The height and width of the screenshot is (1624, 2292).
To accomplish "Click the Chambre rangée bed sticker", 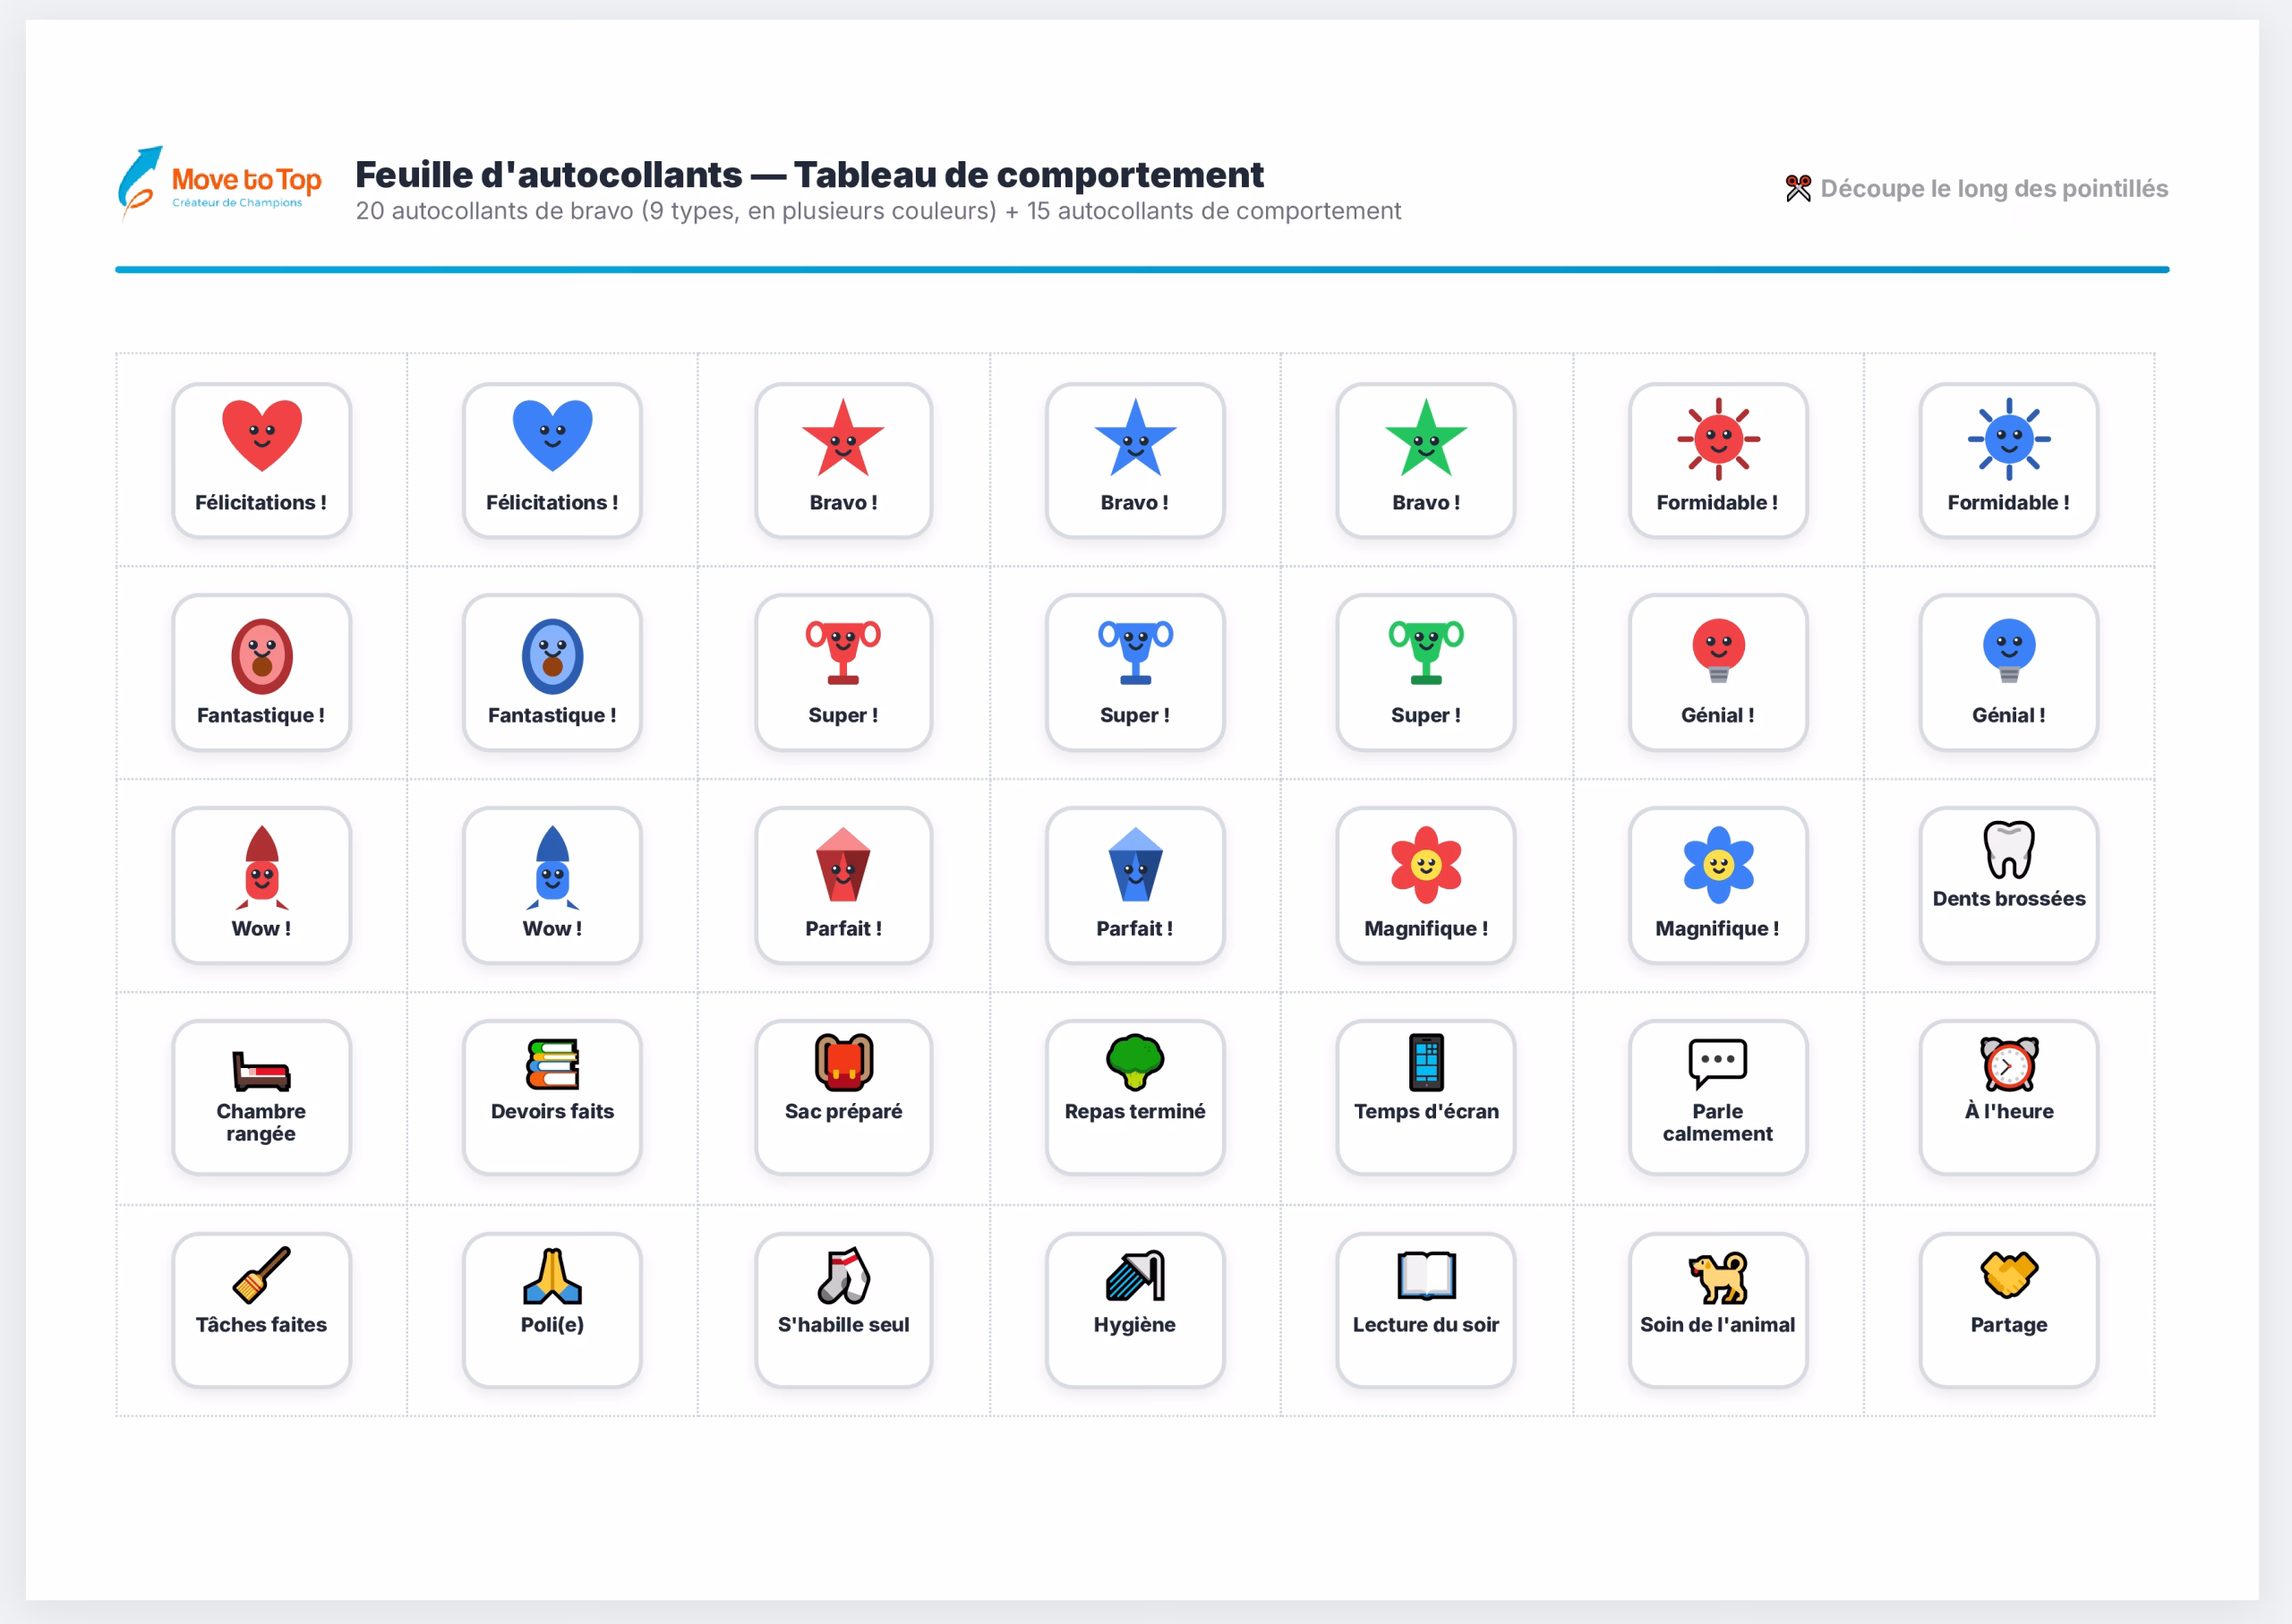I will pyautogui.click(x=261, y=1097).
